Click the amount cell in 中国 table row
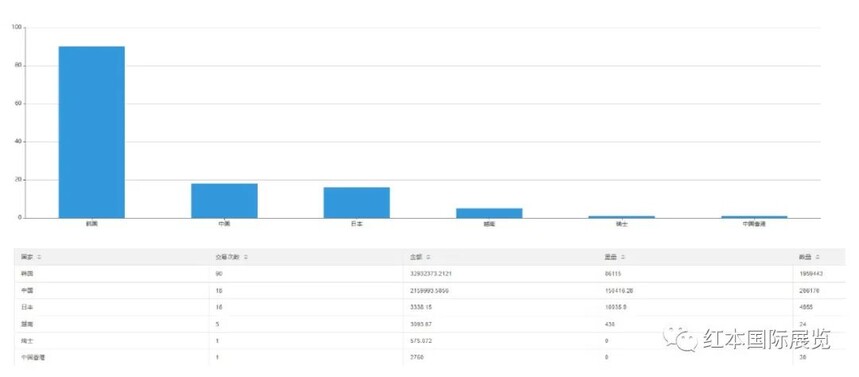The height and width of the screenshot is (377, 859). tap(429, 290)
